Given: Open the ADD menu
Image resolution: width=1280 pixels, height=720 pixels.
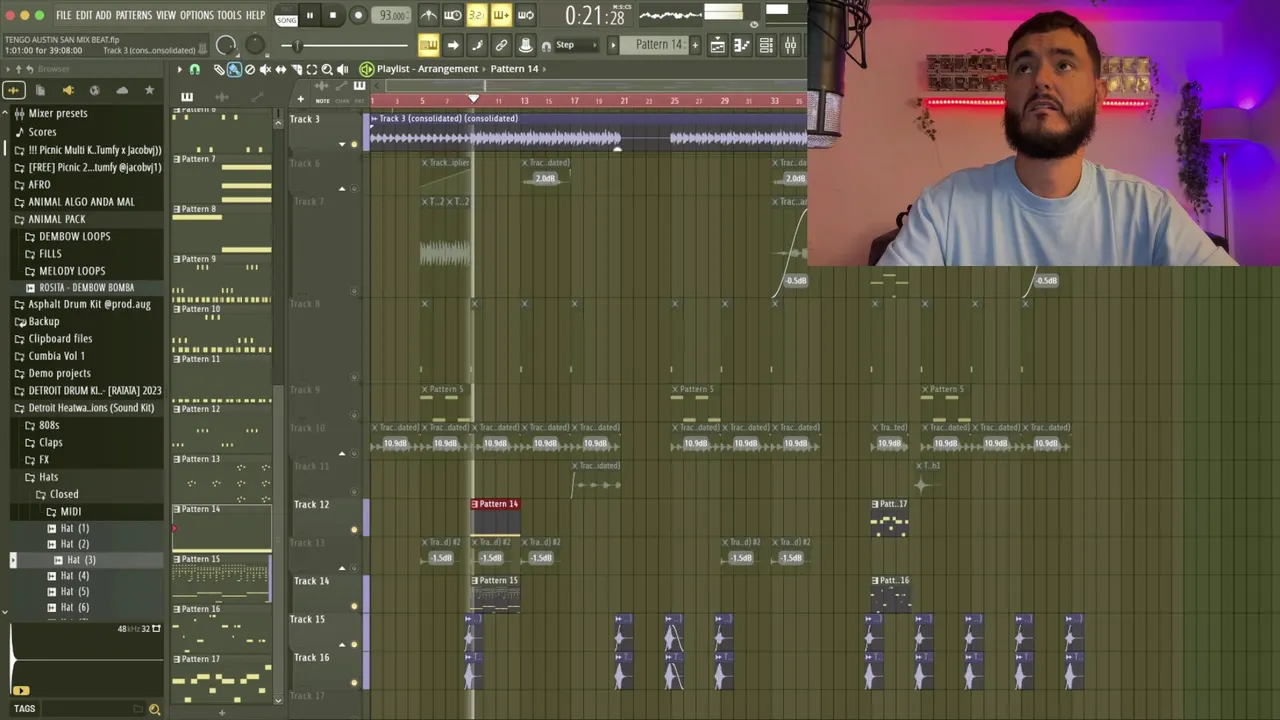Looking at the screenshot, I should [x=103, y=15].
